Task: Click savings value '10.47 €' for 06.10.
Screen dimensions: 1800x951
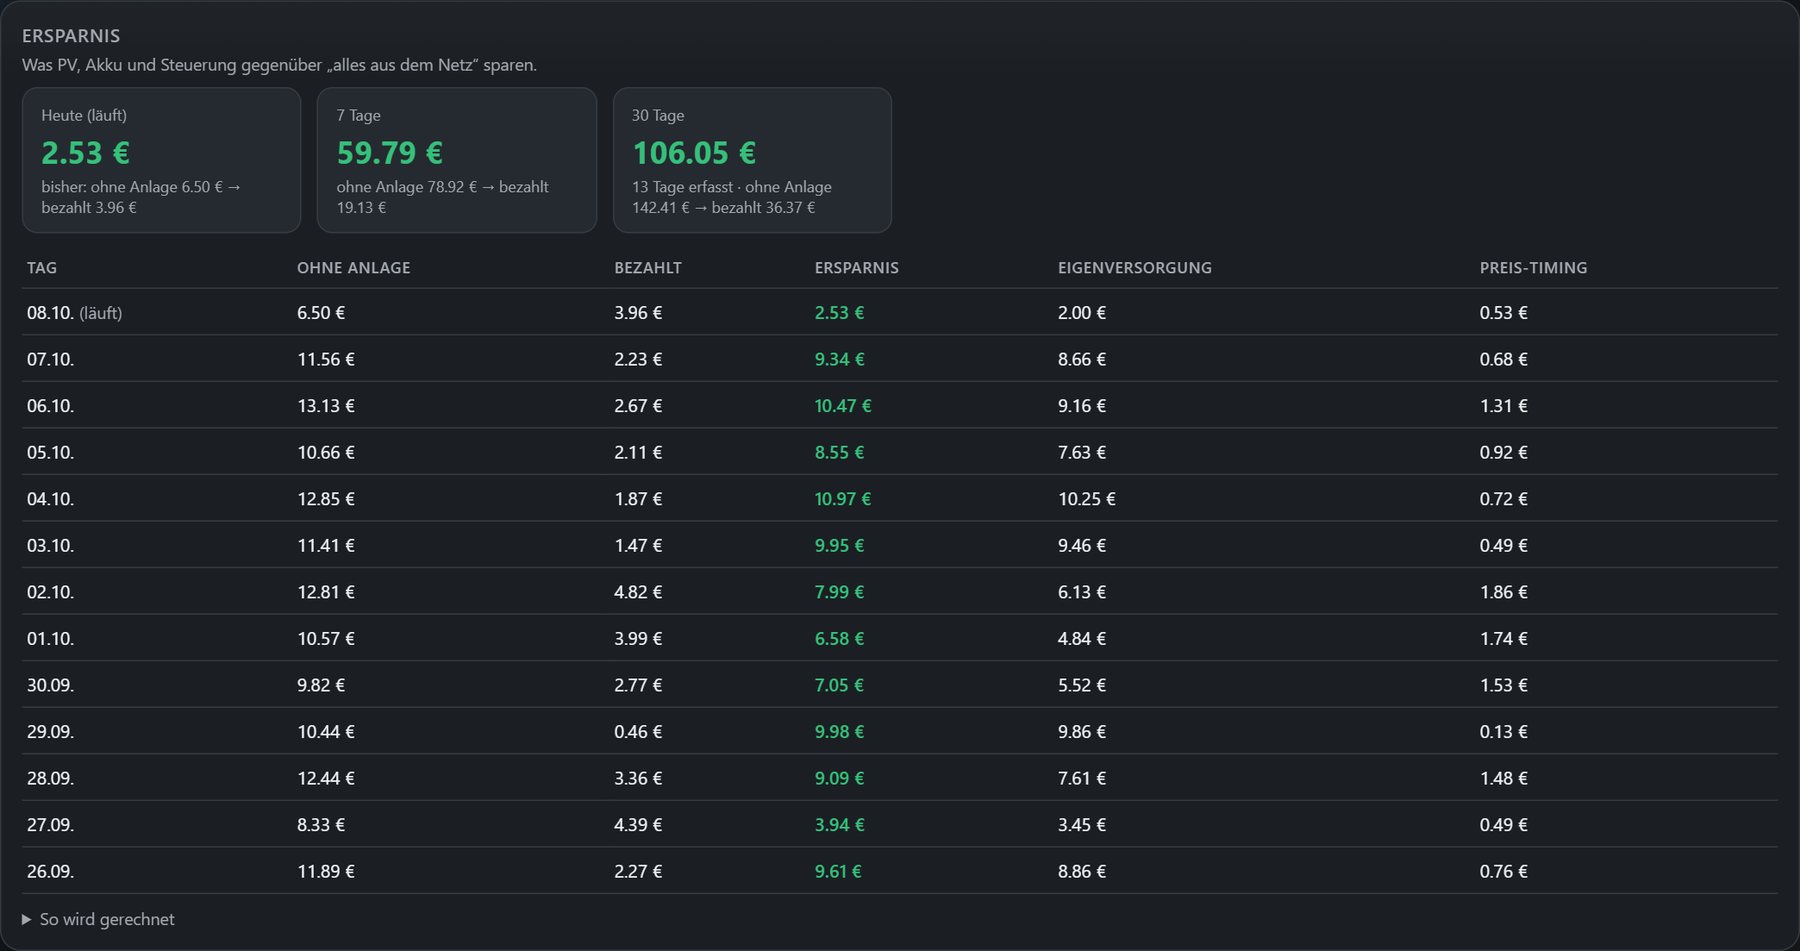Action: click(843, 406)
